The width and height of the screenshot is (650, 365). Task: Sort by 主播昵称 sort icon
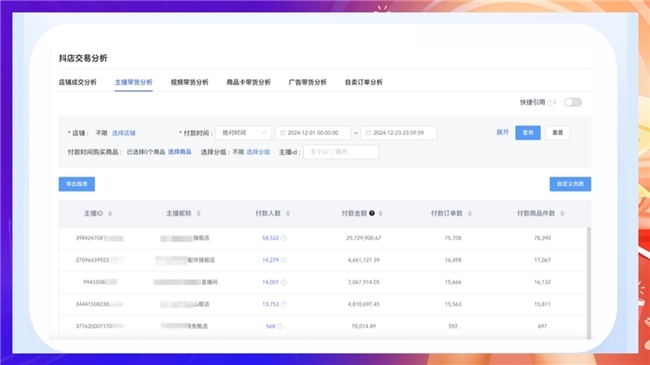(x=199, y=213)
